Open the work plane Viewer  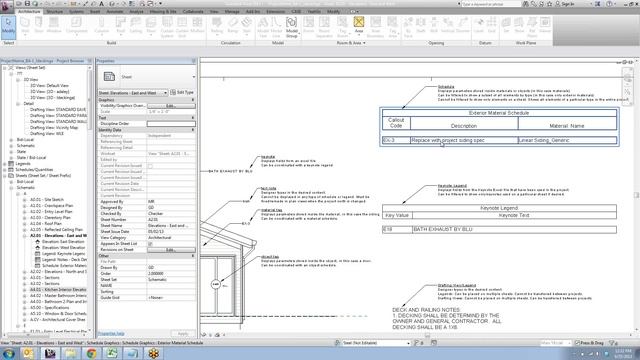545,25
